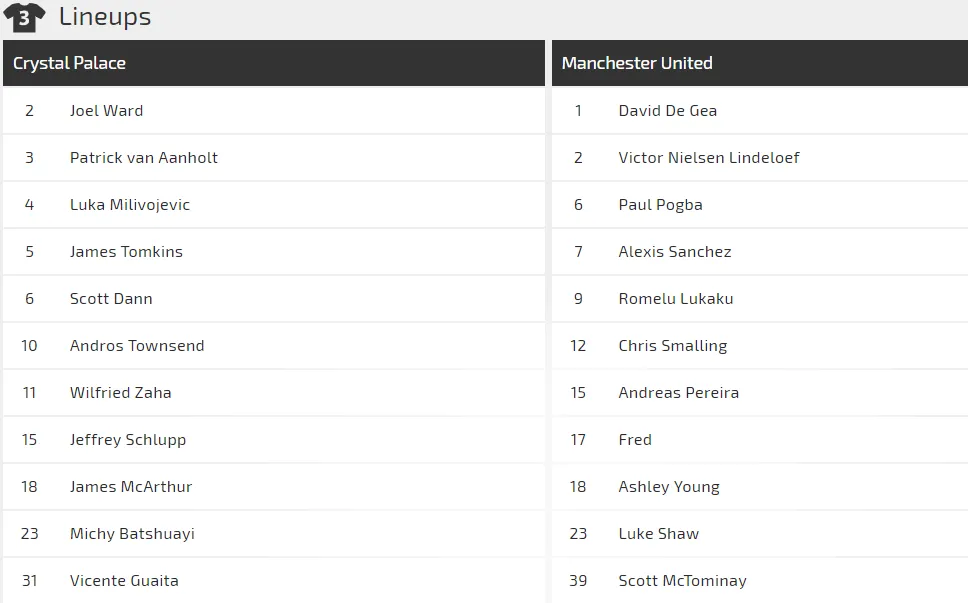Viewport: 968px width, 603px height.
Task: Open Romelu Lukaku's player entry
Action: tap(675, 299)
